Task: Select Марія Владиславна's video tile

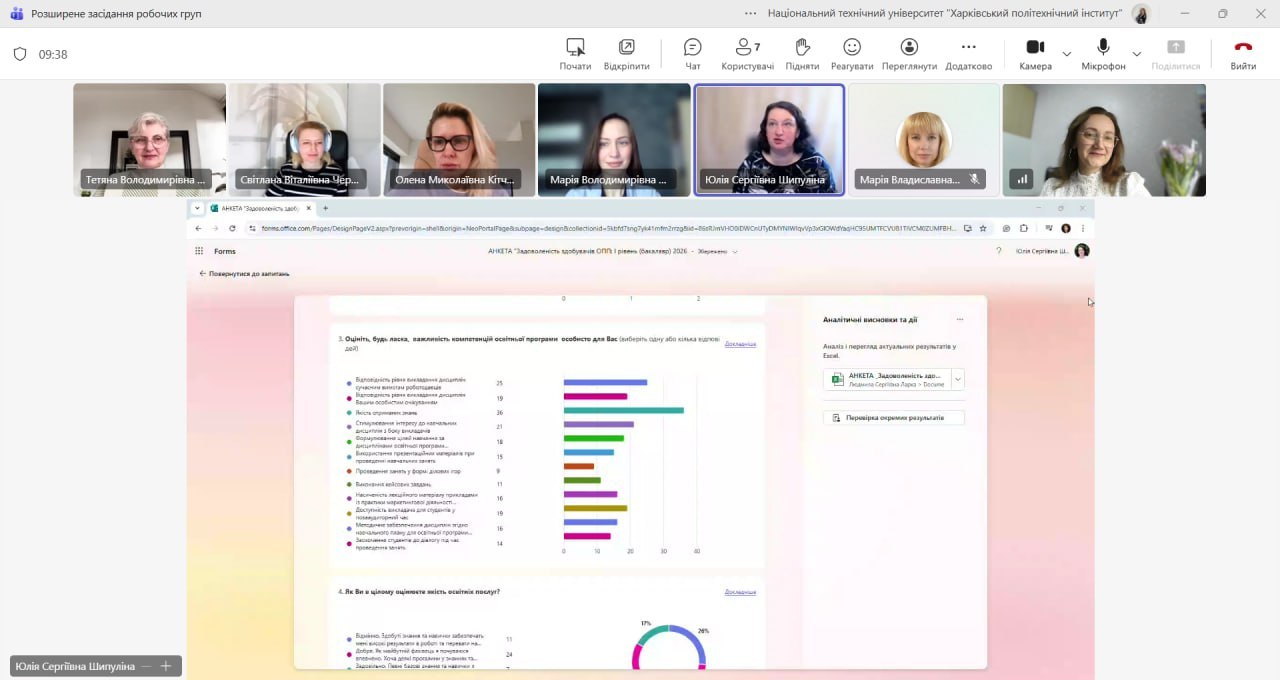Action: coord(924,139)
